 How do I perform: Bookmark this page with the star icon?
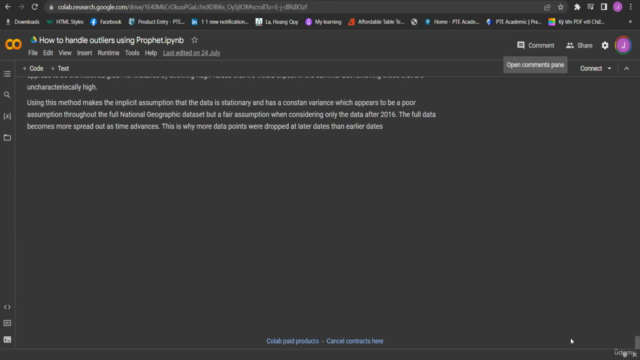point(560,7)
